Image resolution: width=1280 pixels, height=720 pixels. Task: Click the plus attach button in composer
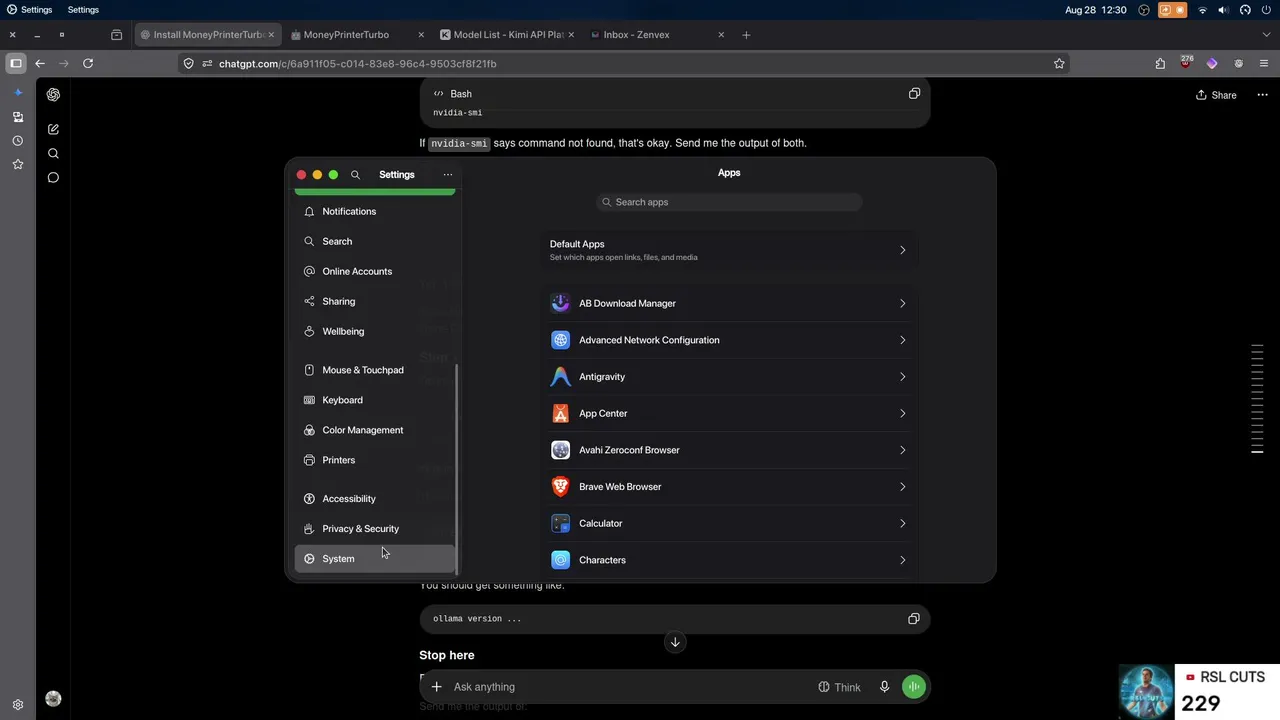pyautogui.click(x=436, y=687)
